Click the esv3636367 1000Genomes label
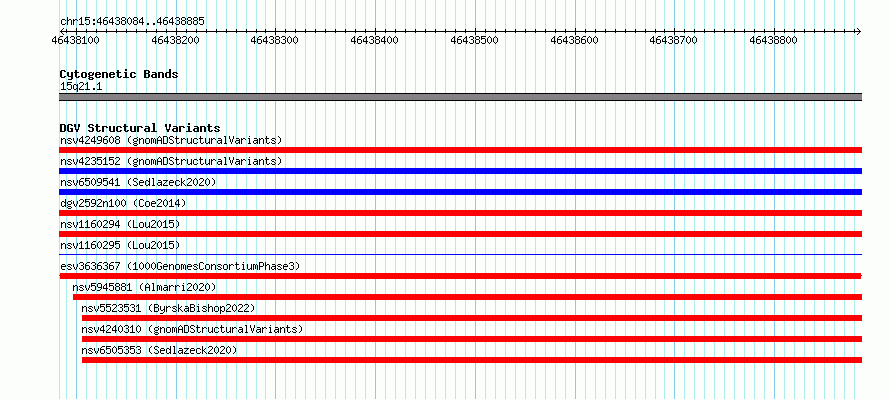Screen dimensions: 890x399 coord(180,266)
